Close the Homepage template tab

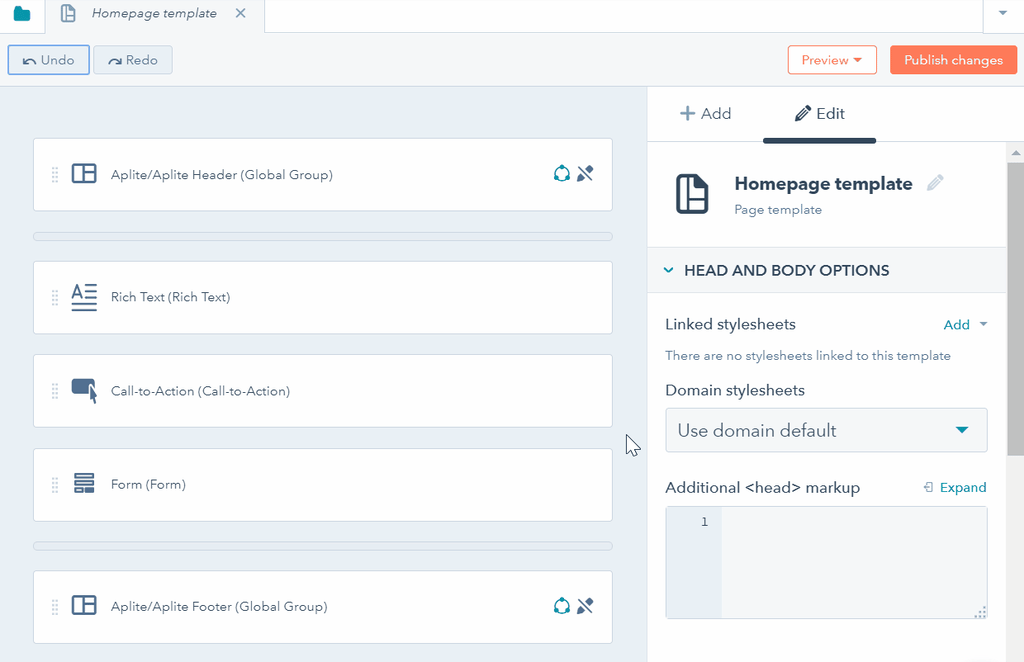[240, 14]
